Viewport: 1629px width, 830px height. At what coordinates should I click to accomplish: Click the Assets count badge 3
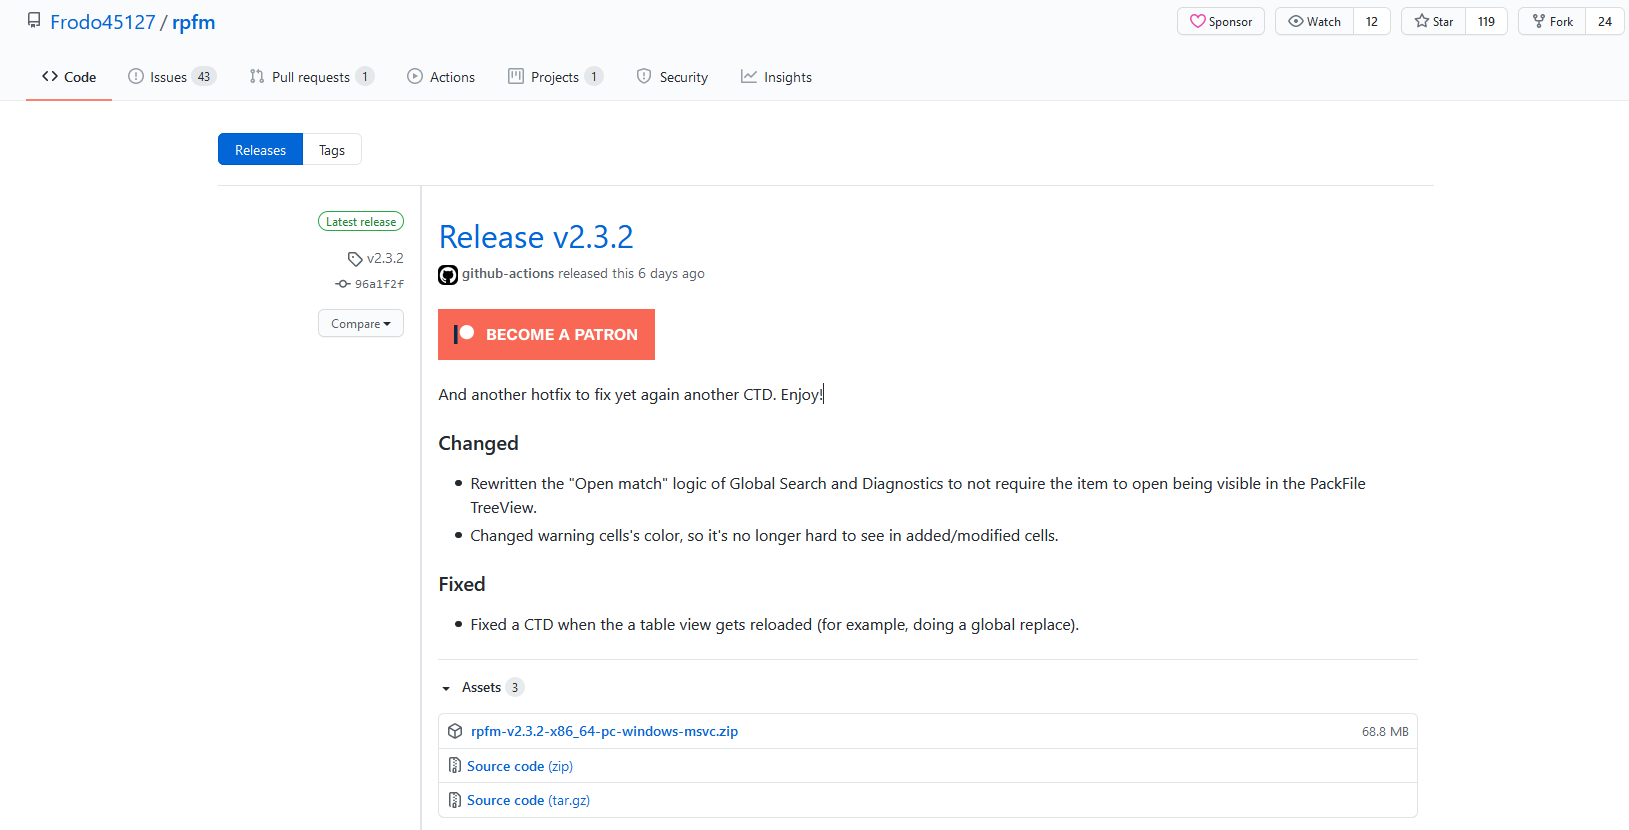coord(515,688)
